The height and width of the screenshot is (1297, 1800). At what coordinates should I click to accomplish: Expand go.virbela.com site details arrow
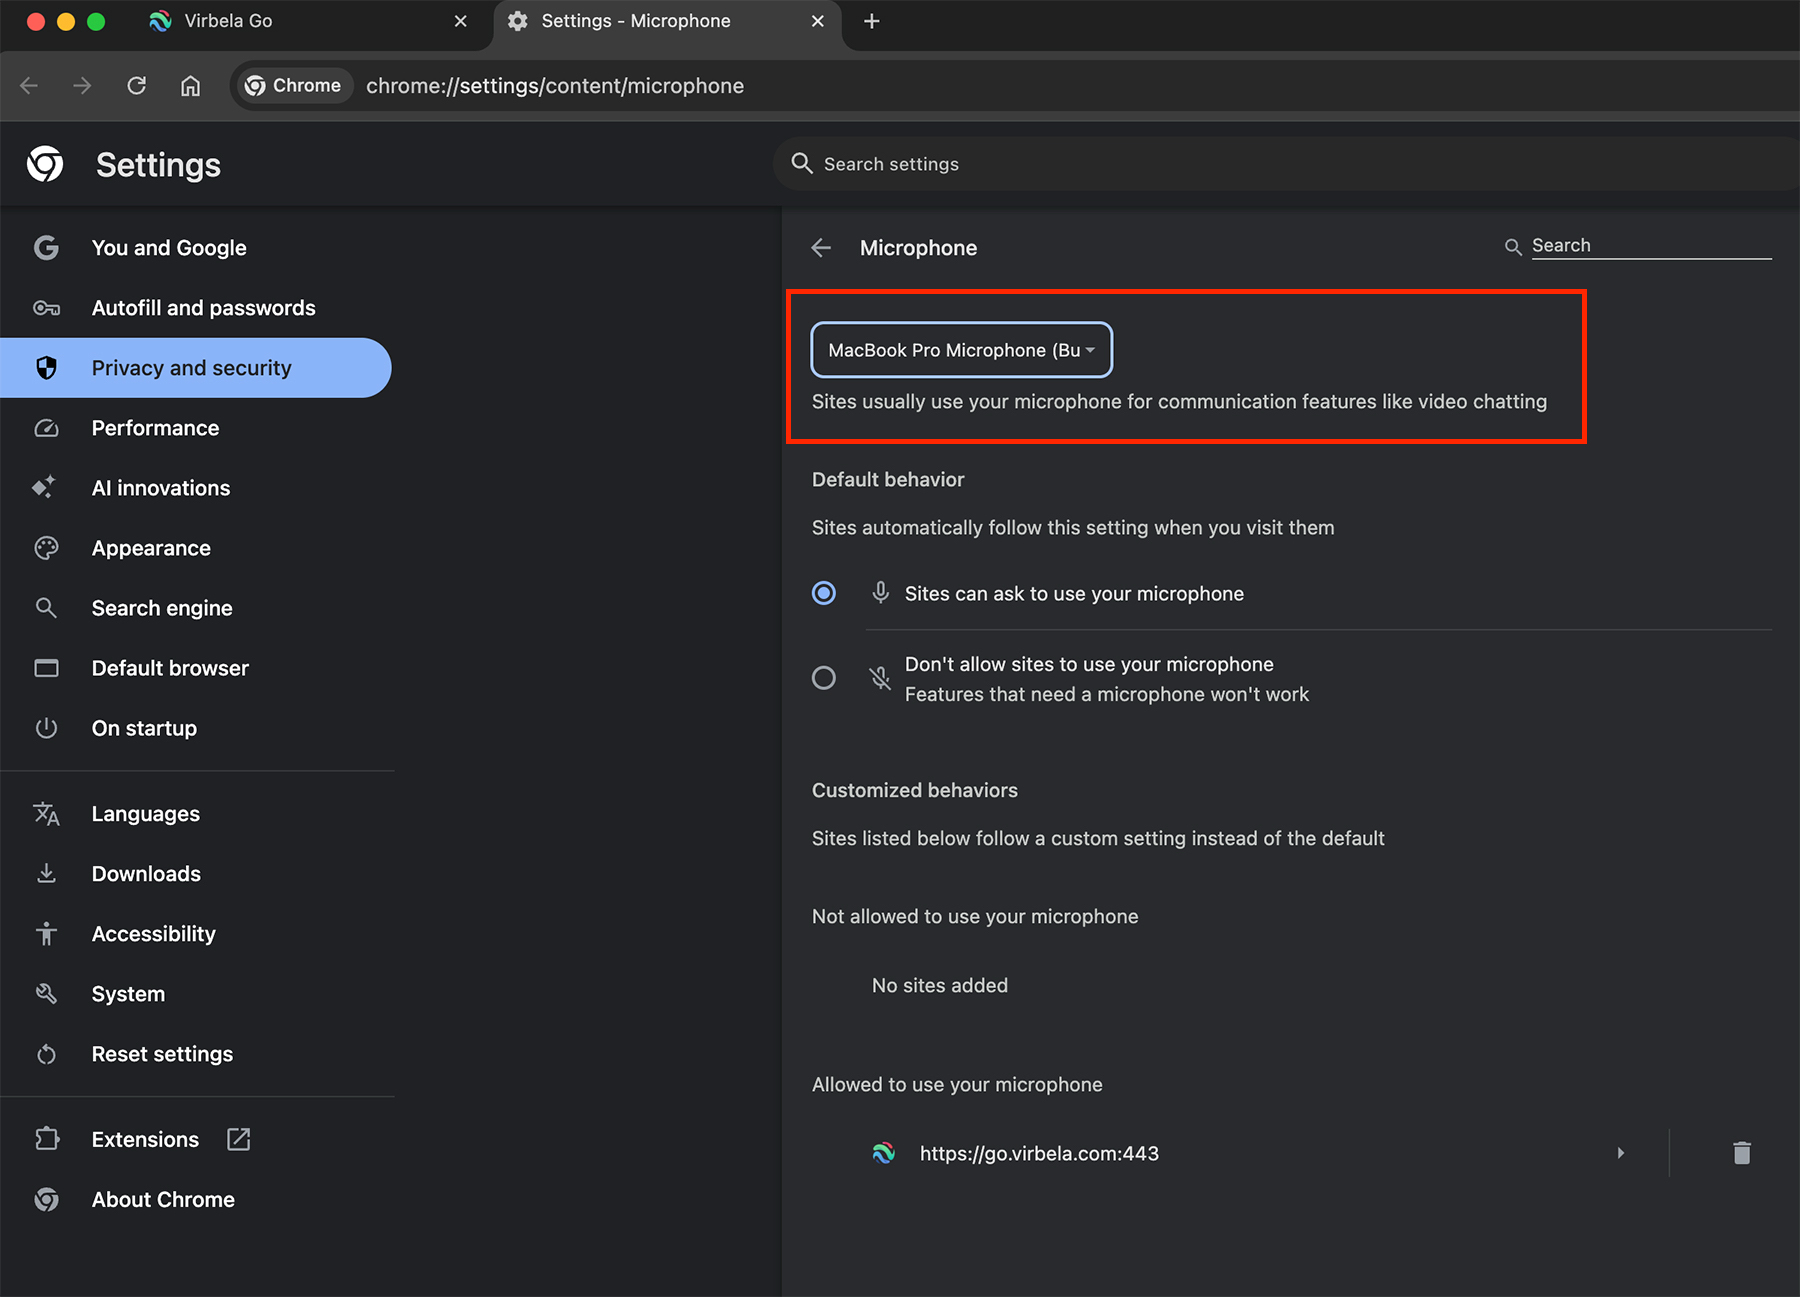tap(1620, 1153)
